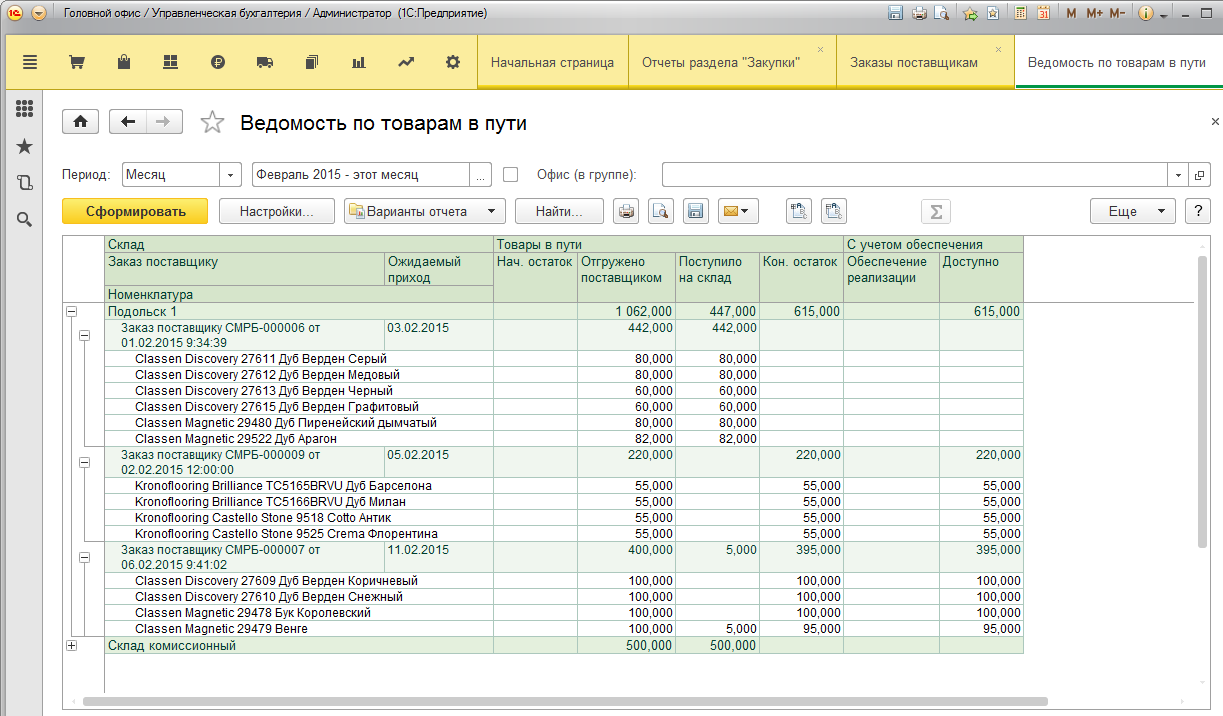Screen dimensions: 1223x716
Task: Collapse order СМРБ-000006 group
Action: point(84,336)
